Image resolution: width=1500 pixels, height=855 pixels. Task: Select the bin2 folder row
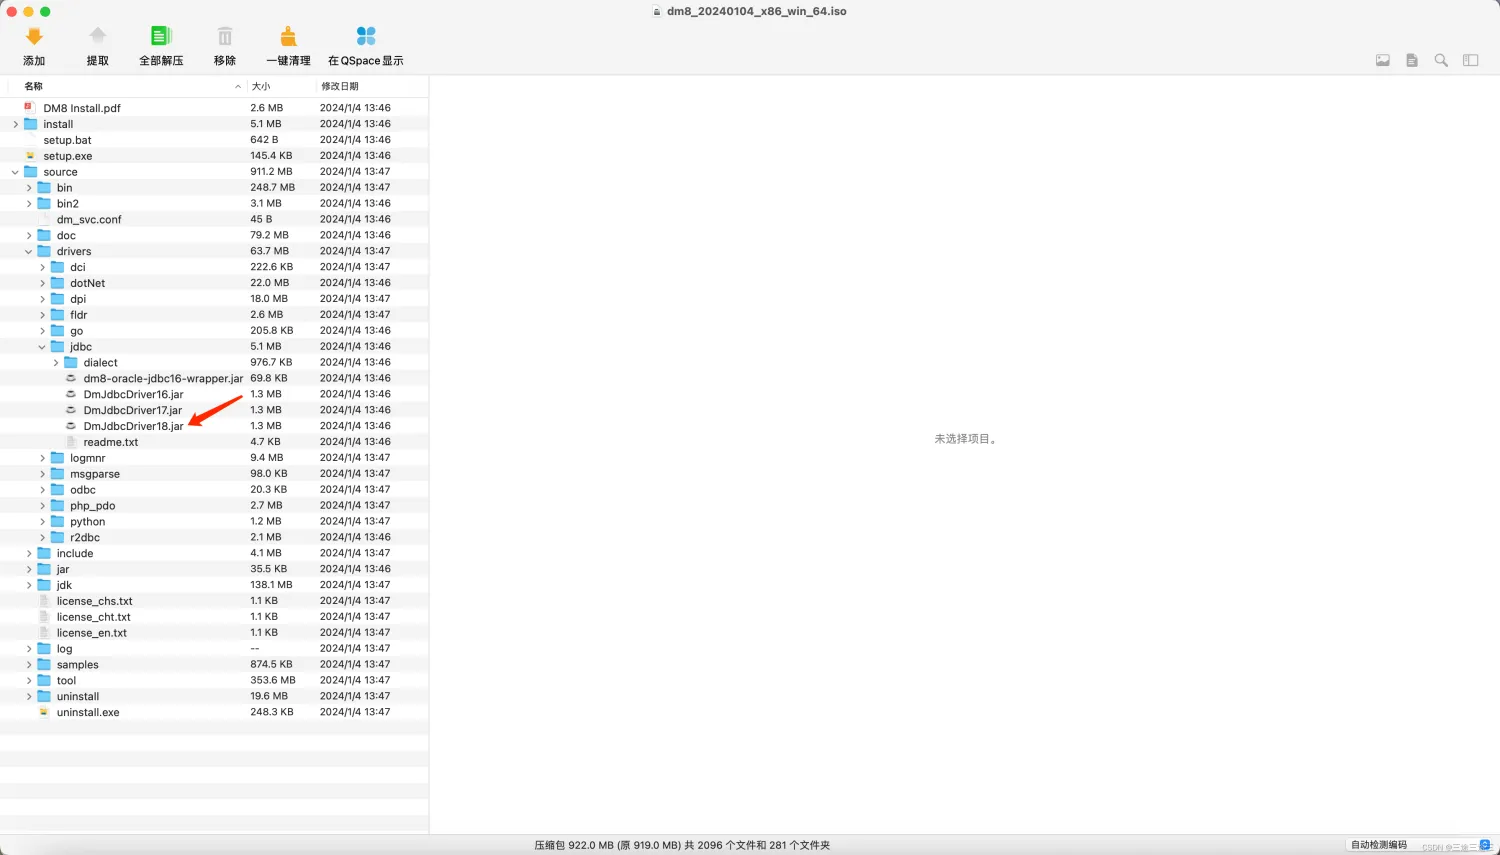click(214, 203)
